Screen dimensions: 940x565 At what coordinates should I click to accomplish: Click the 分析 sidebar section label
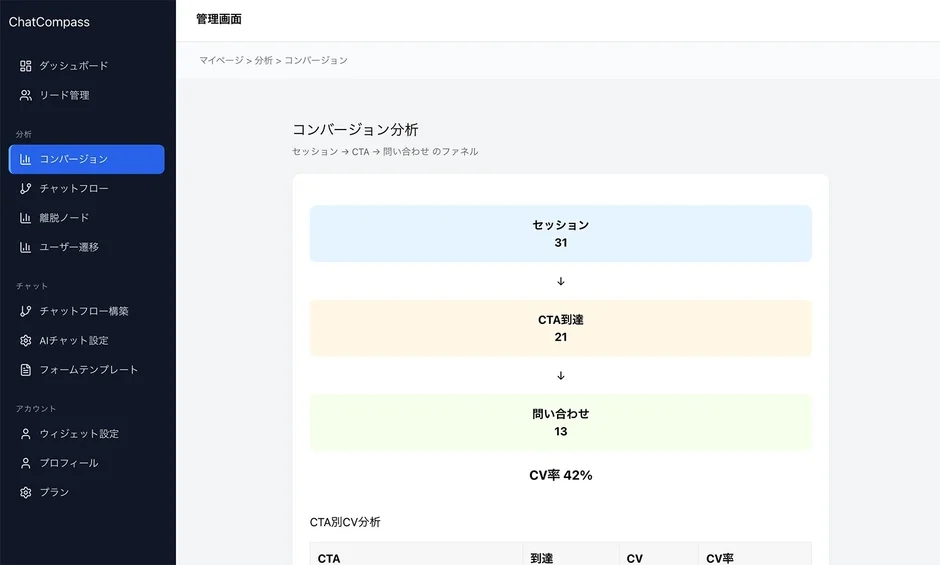click(24, 134)
